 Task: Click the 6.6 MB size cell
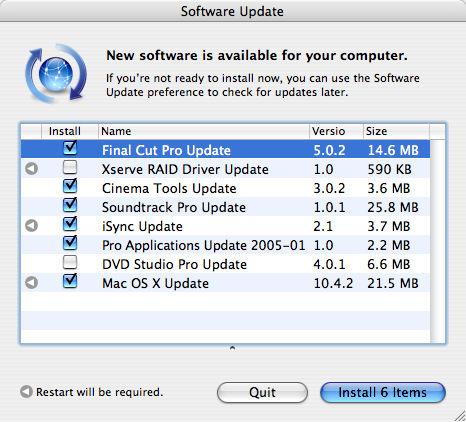tap(389, 264)
